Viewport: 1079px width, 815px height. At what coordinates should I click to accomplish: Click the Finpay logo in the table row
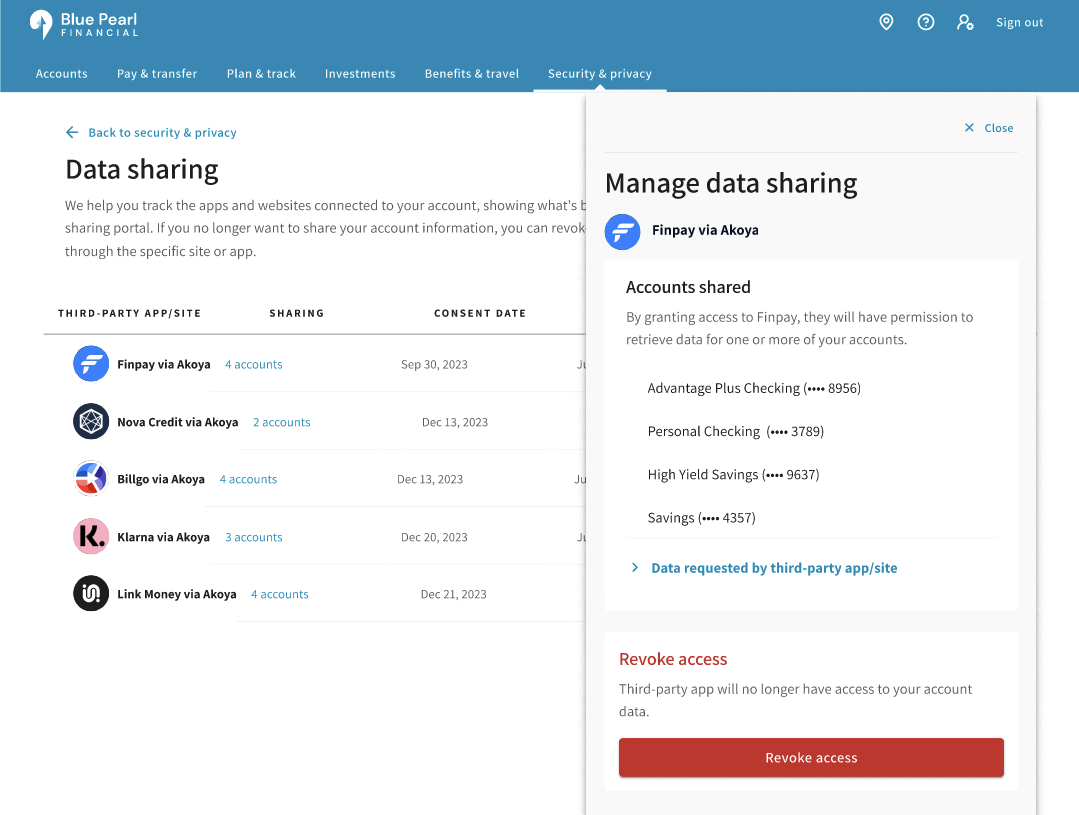click(x=91, y=363)
